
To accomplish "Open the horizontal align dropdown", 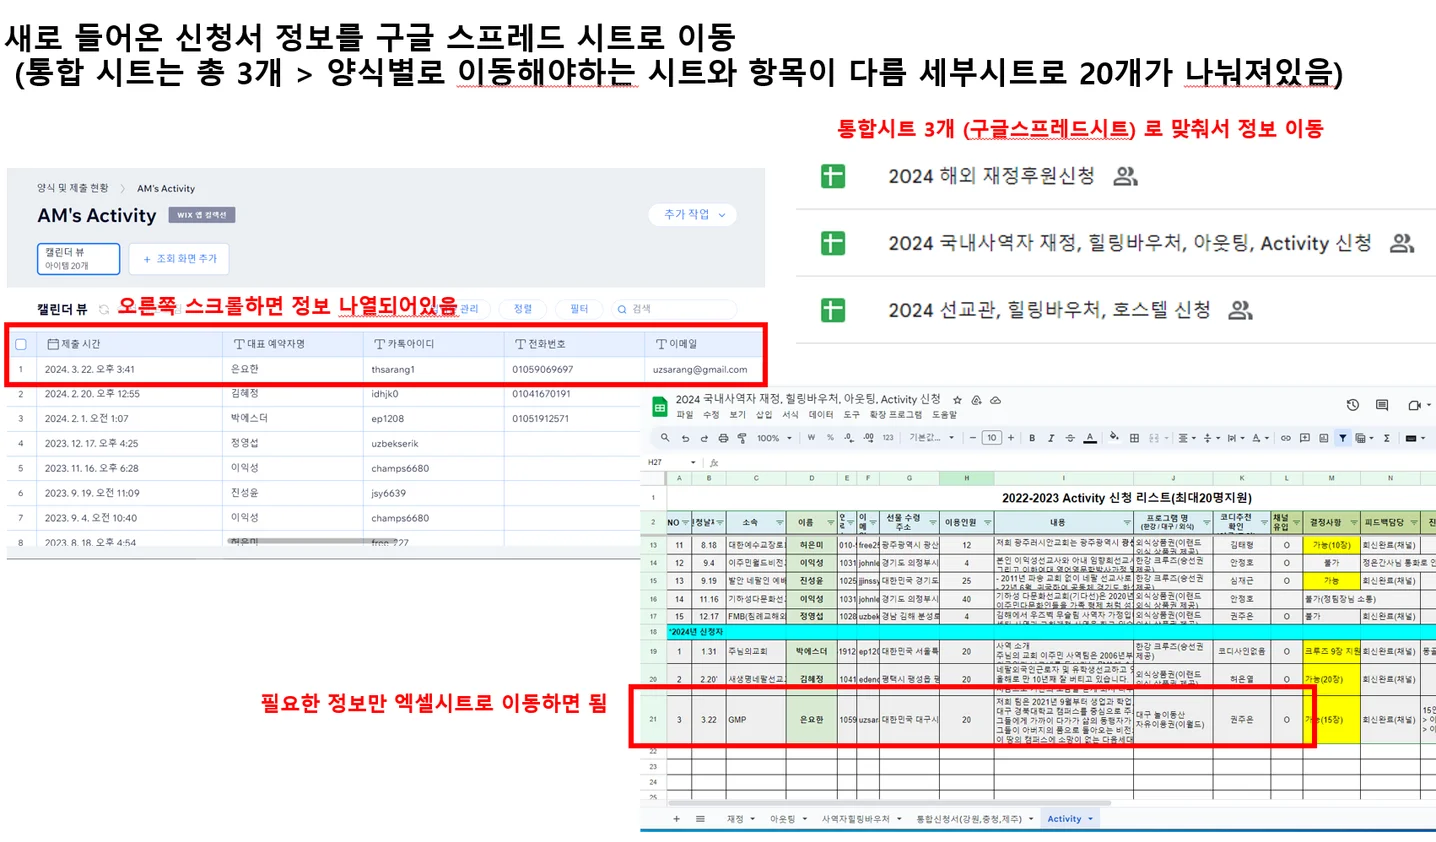I will (1187, 438).
